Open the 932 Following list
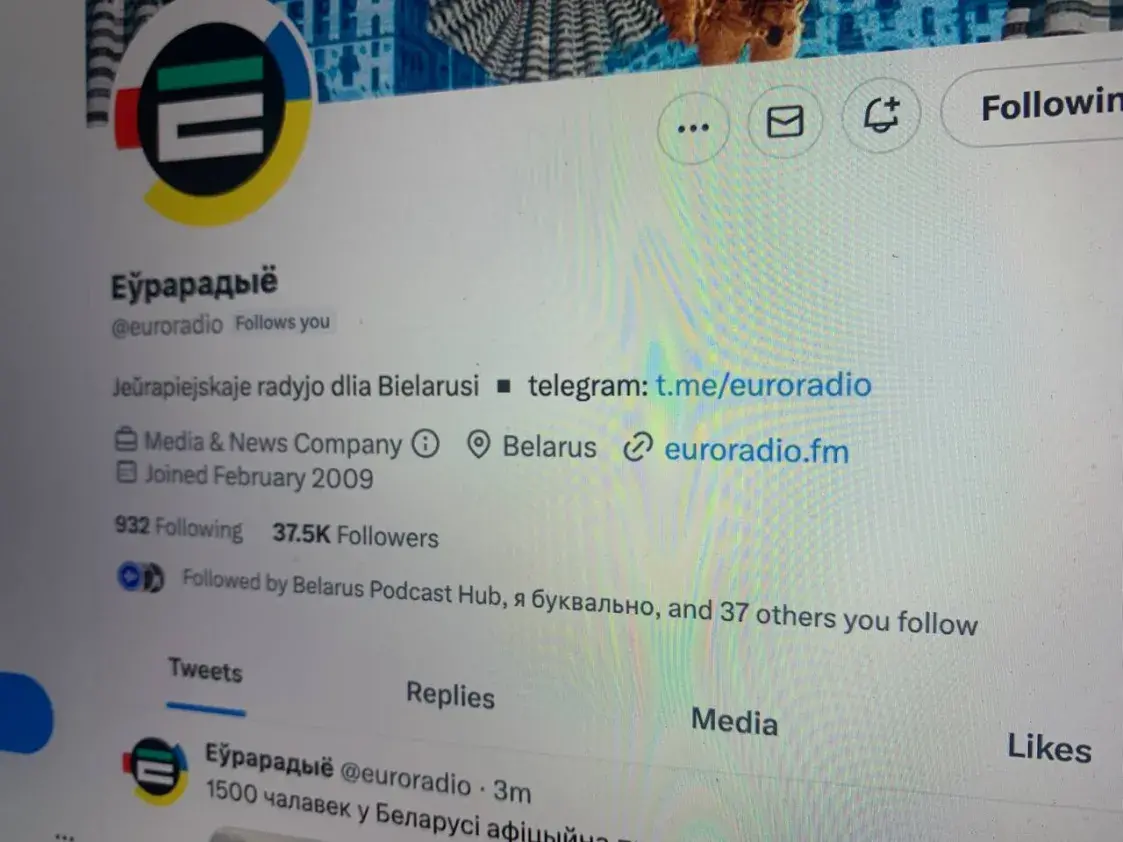This screenshot has height=842, width=1123. 179,528
